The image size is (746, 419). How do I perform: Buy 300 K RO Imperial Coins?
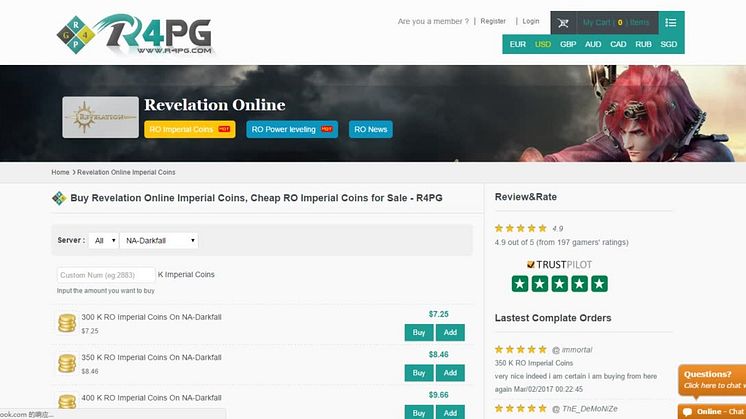click(x=419, y=332)
